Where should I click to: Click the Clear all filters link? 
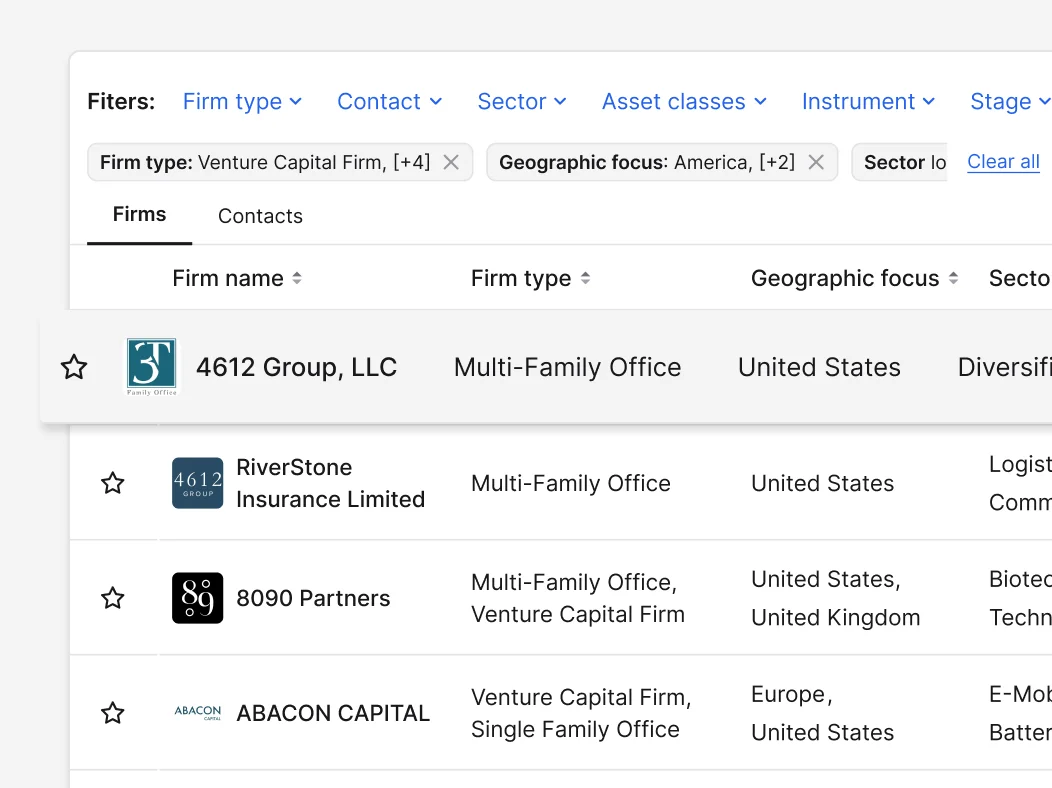click(x=1003, y=162)
